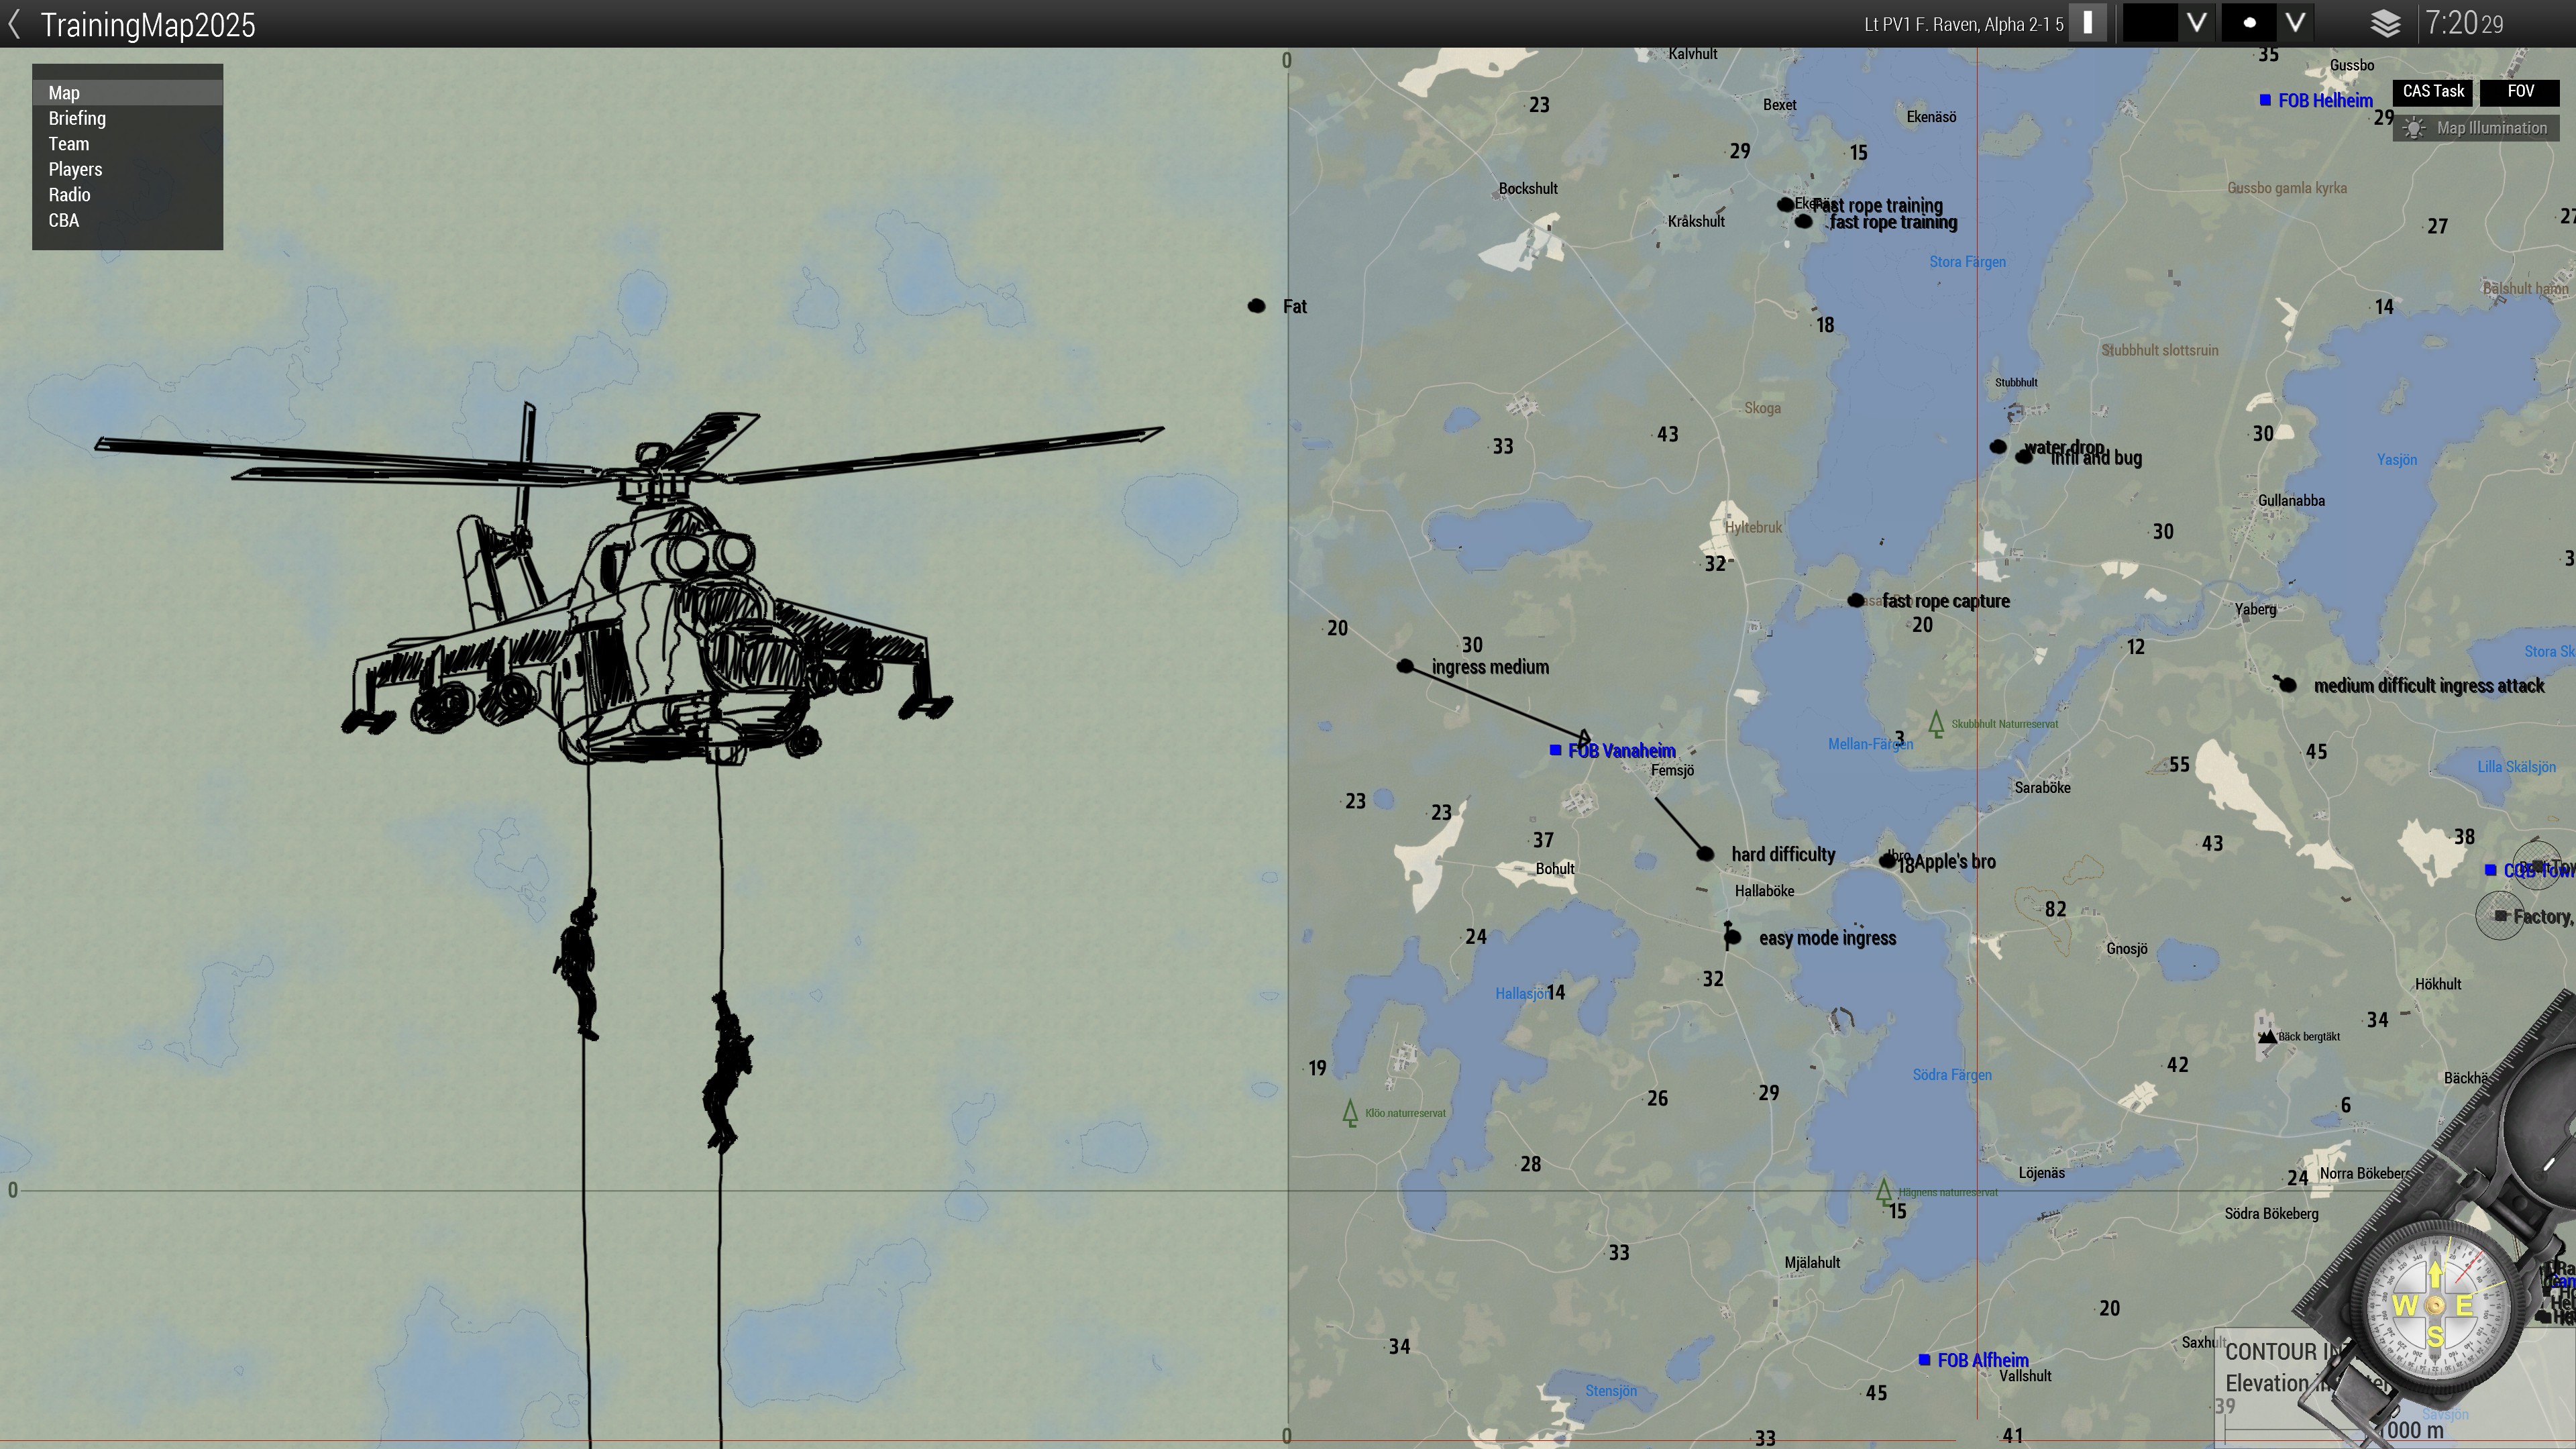Expand the marker shape dropdown arrow
The height and width of the screenshot is (1449, 2576).
[x=2296, y=23]
